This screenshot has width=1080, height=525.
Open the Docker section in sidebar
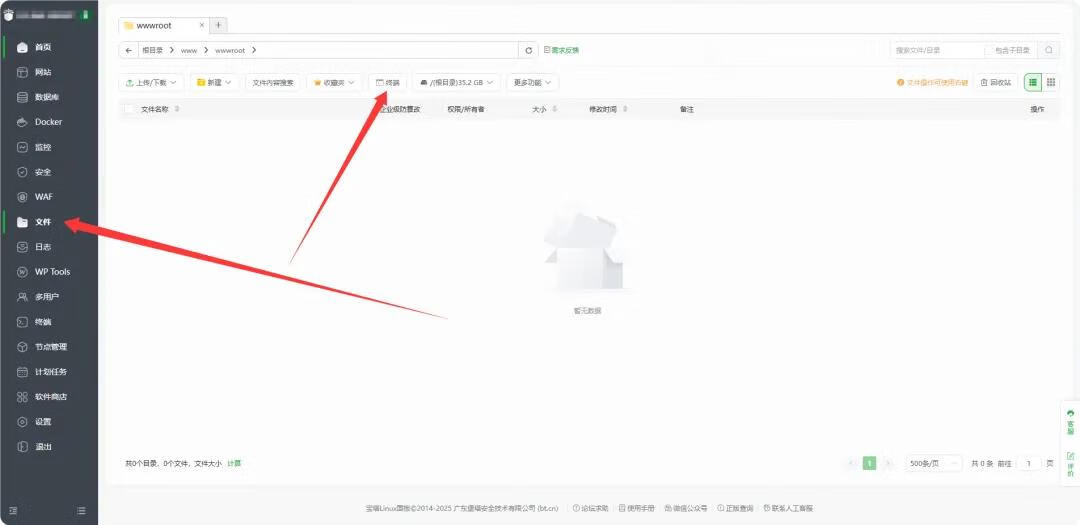pos(48,122)
